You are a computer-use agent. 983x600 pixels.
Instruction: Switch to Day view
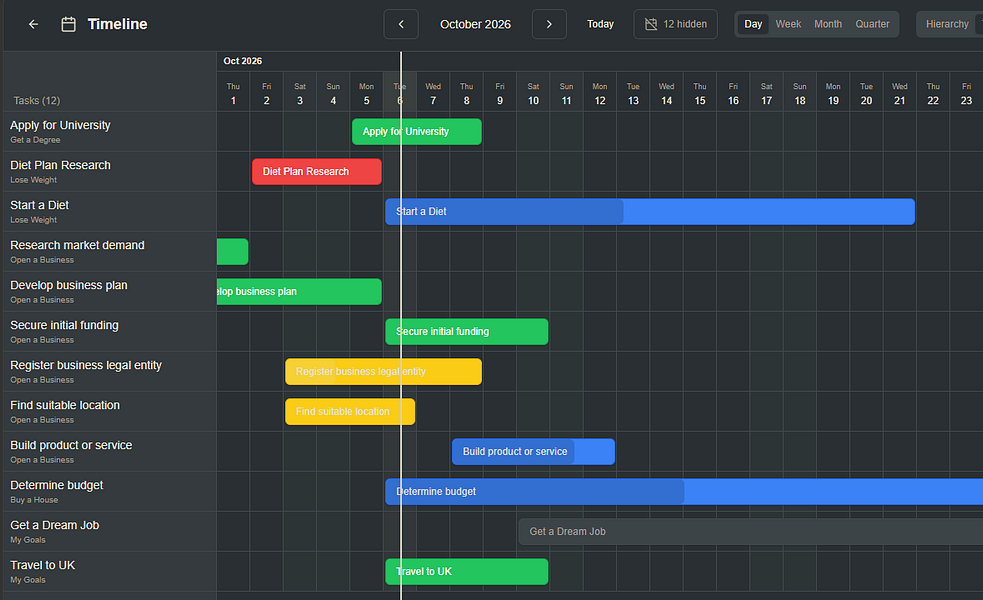pos(753,24)
